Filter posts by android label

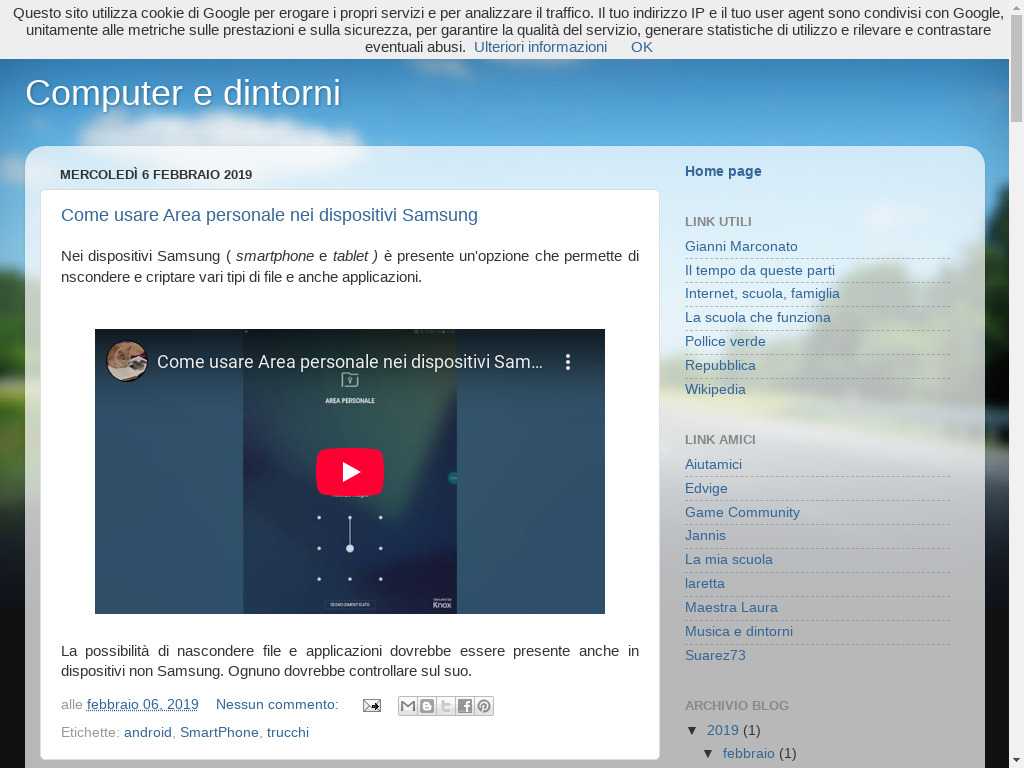(x=148, y=733)
